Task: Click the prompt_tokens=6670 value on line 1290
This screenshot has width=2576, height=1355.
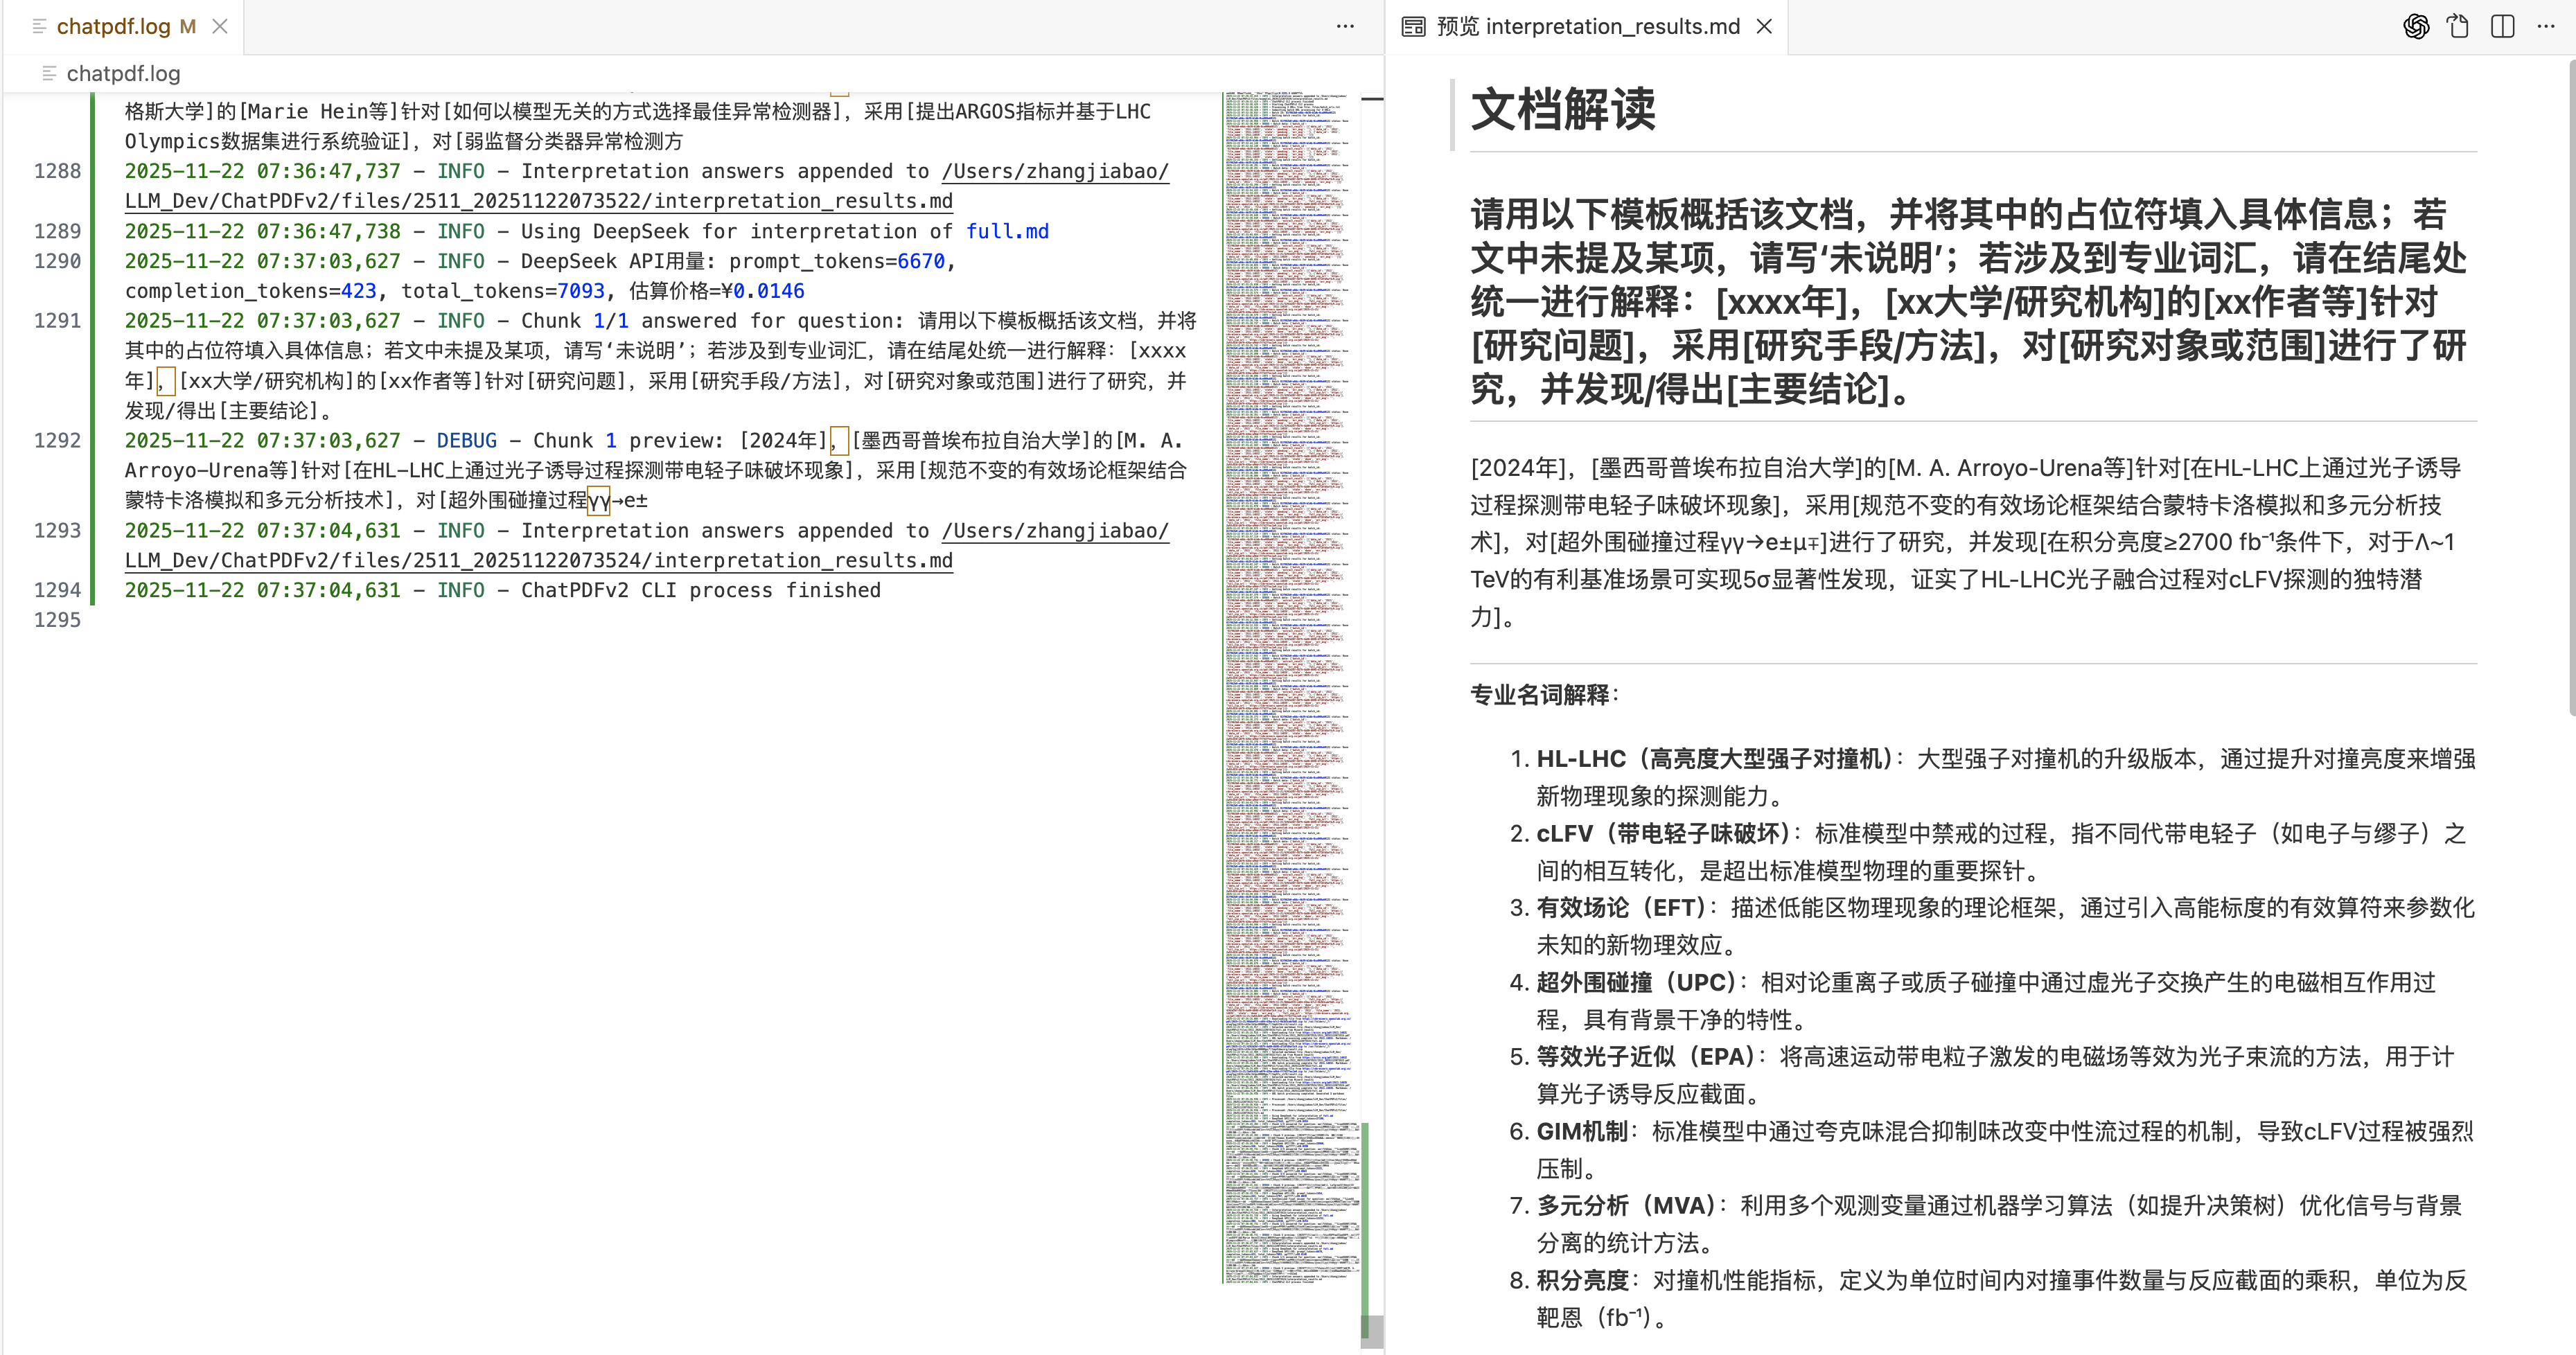Action: pos(837,261)
